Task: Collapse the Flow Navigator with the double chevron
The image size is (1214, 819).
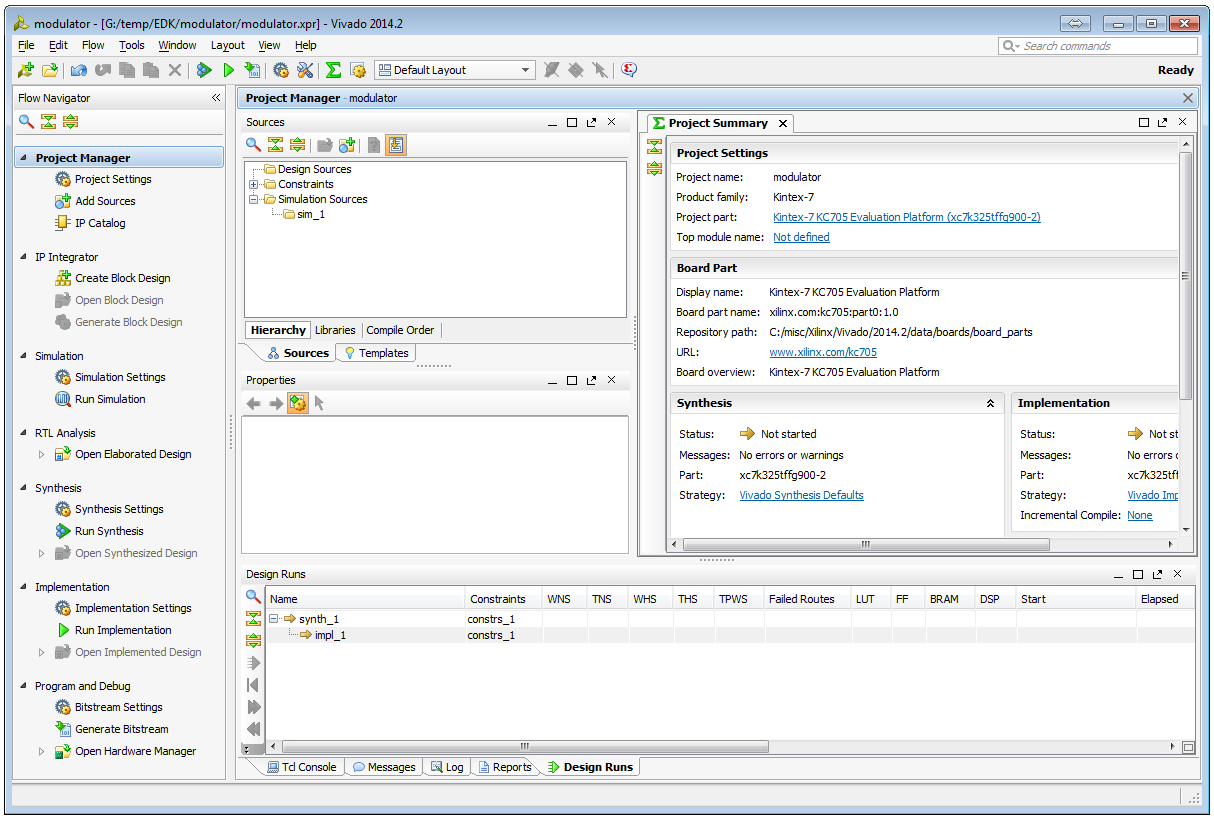Action: click(216, 98)
